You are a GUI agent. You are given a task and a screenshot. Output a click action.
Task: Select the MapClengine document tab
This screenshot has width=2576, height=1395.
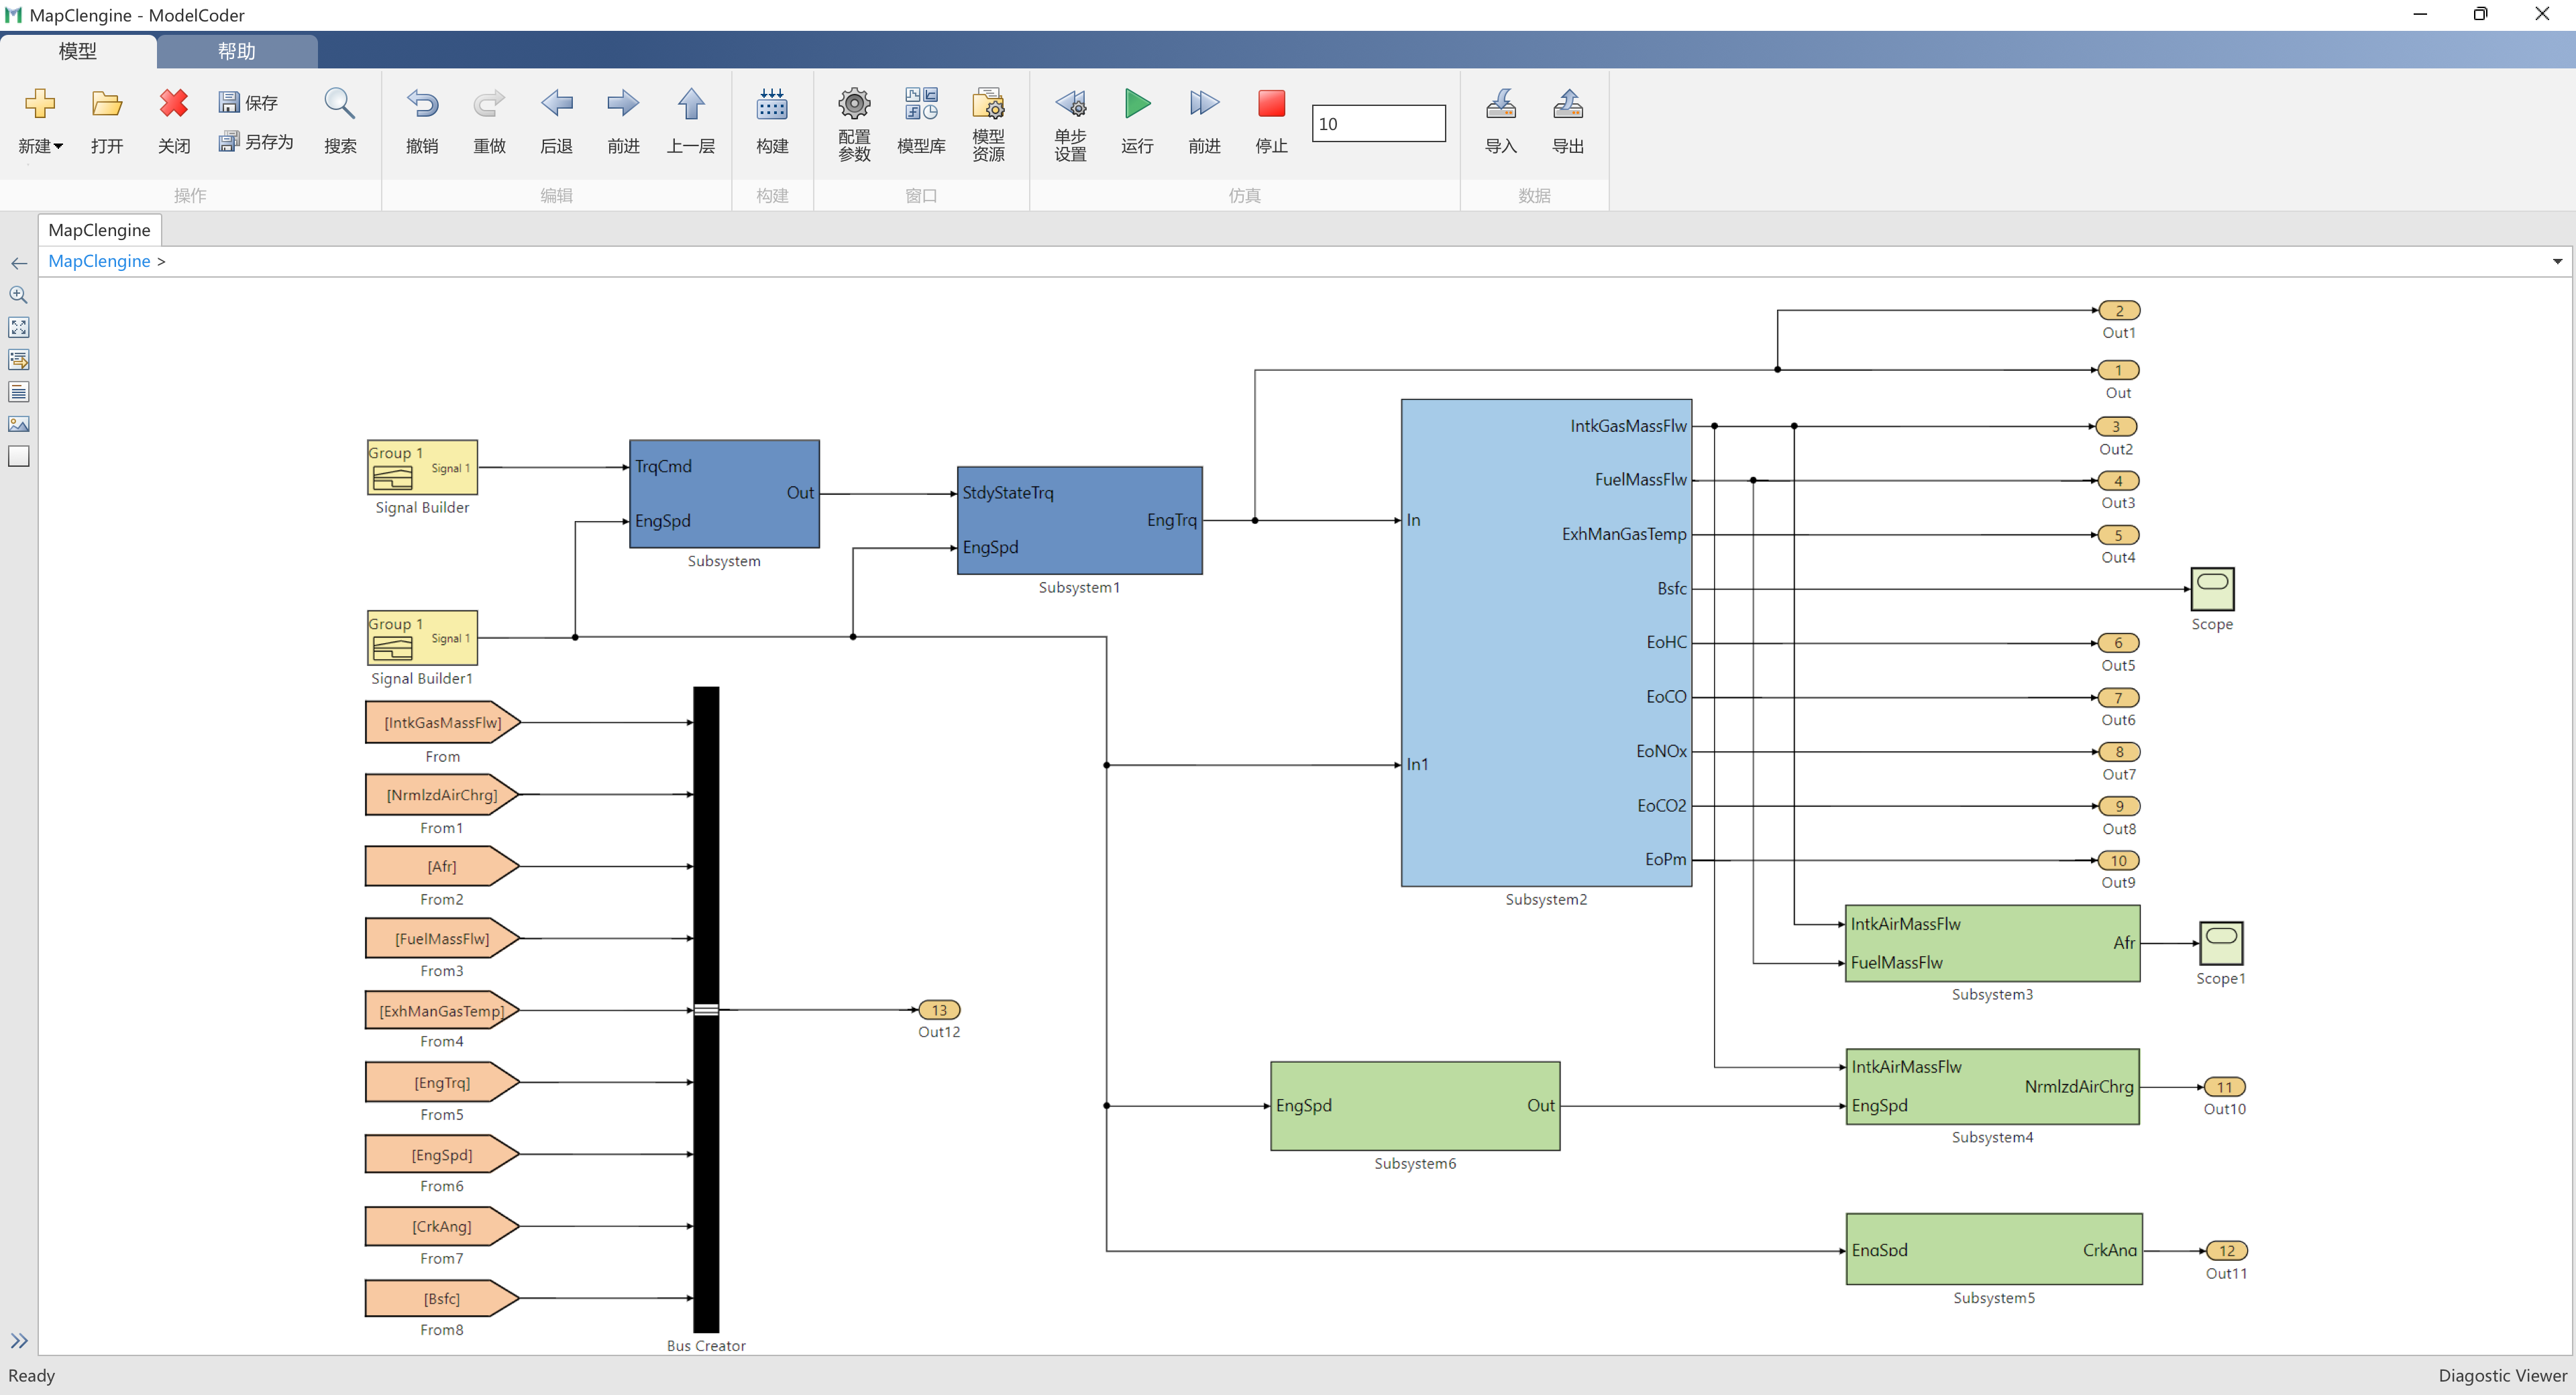tap(99, 230)
